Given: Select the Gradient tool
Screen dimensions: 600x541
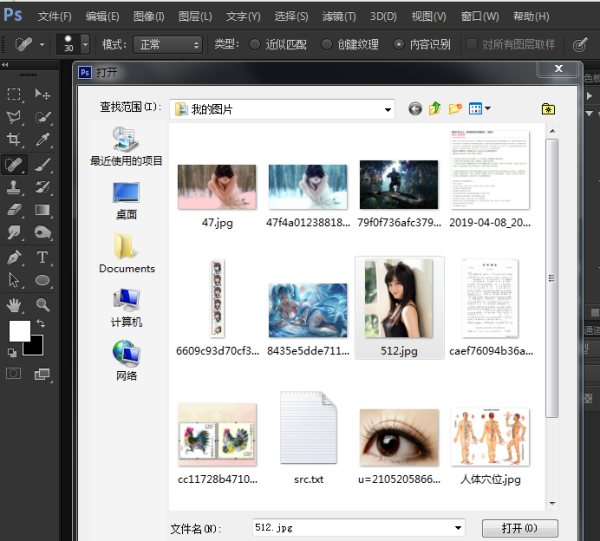Looking at the screenshot, I should click(42, 210).
